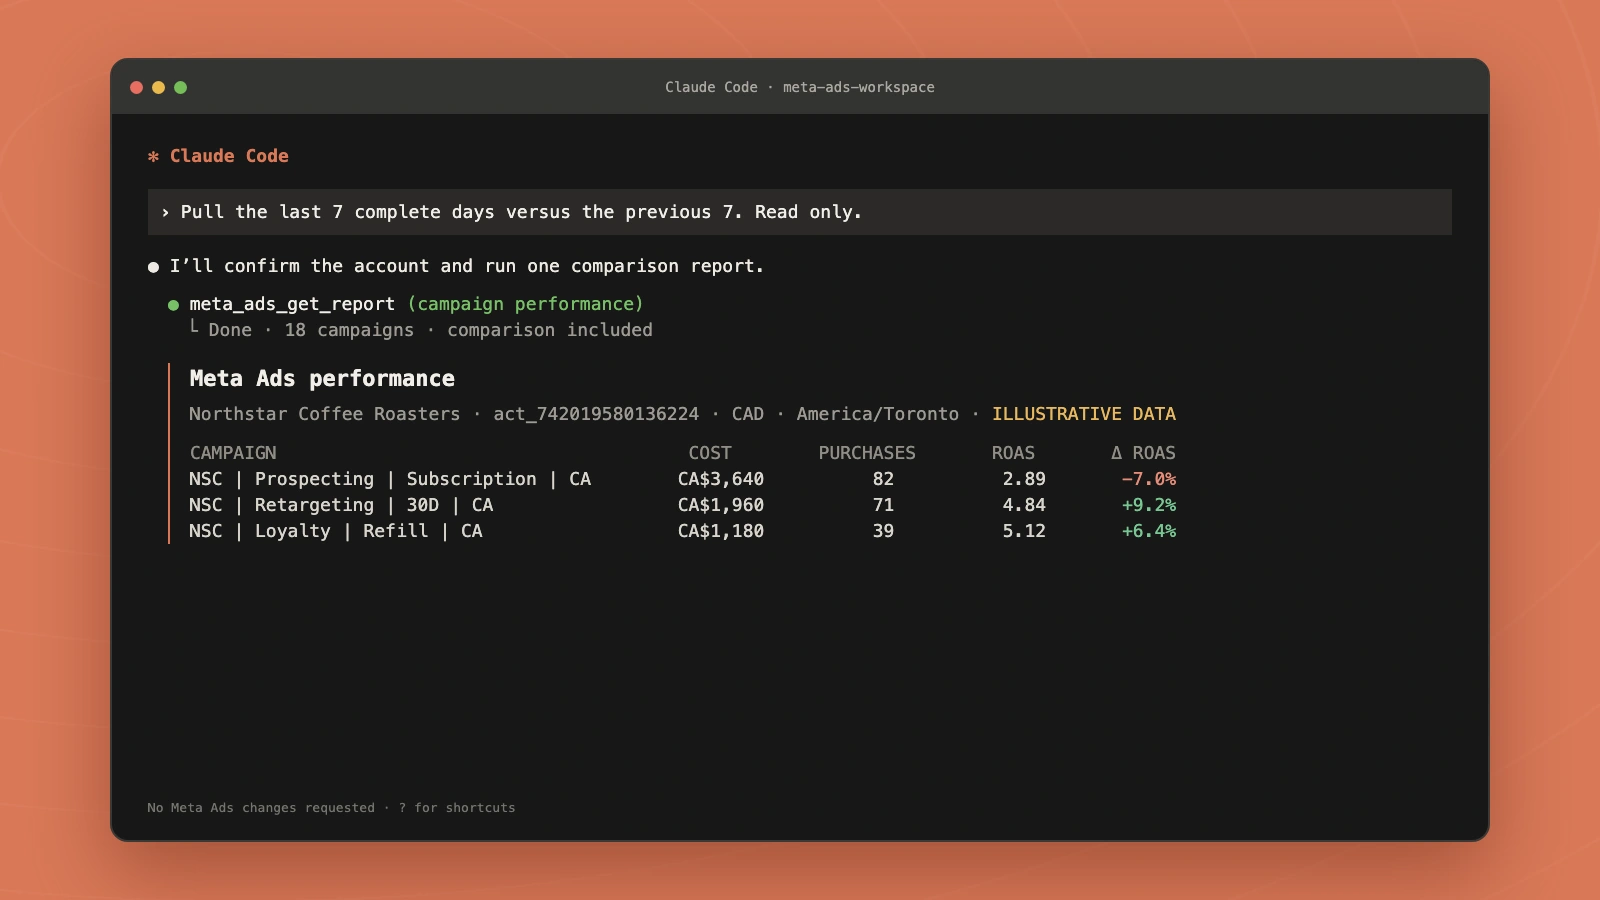
Task: Click the ROAS value 5.12
Action: tap(1024, 531)
